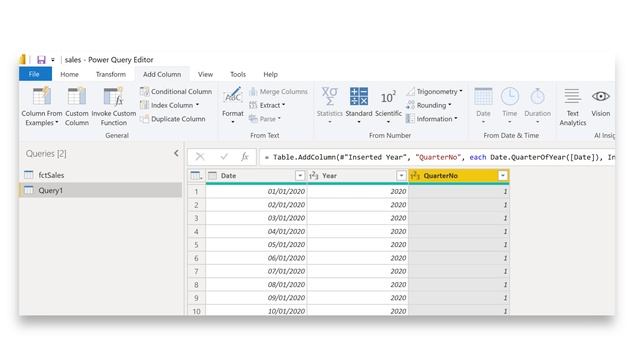Open the Rounding dropdown
The height and width of the screenshot is (360, 640).
click(429, 105)
